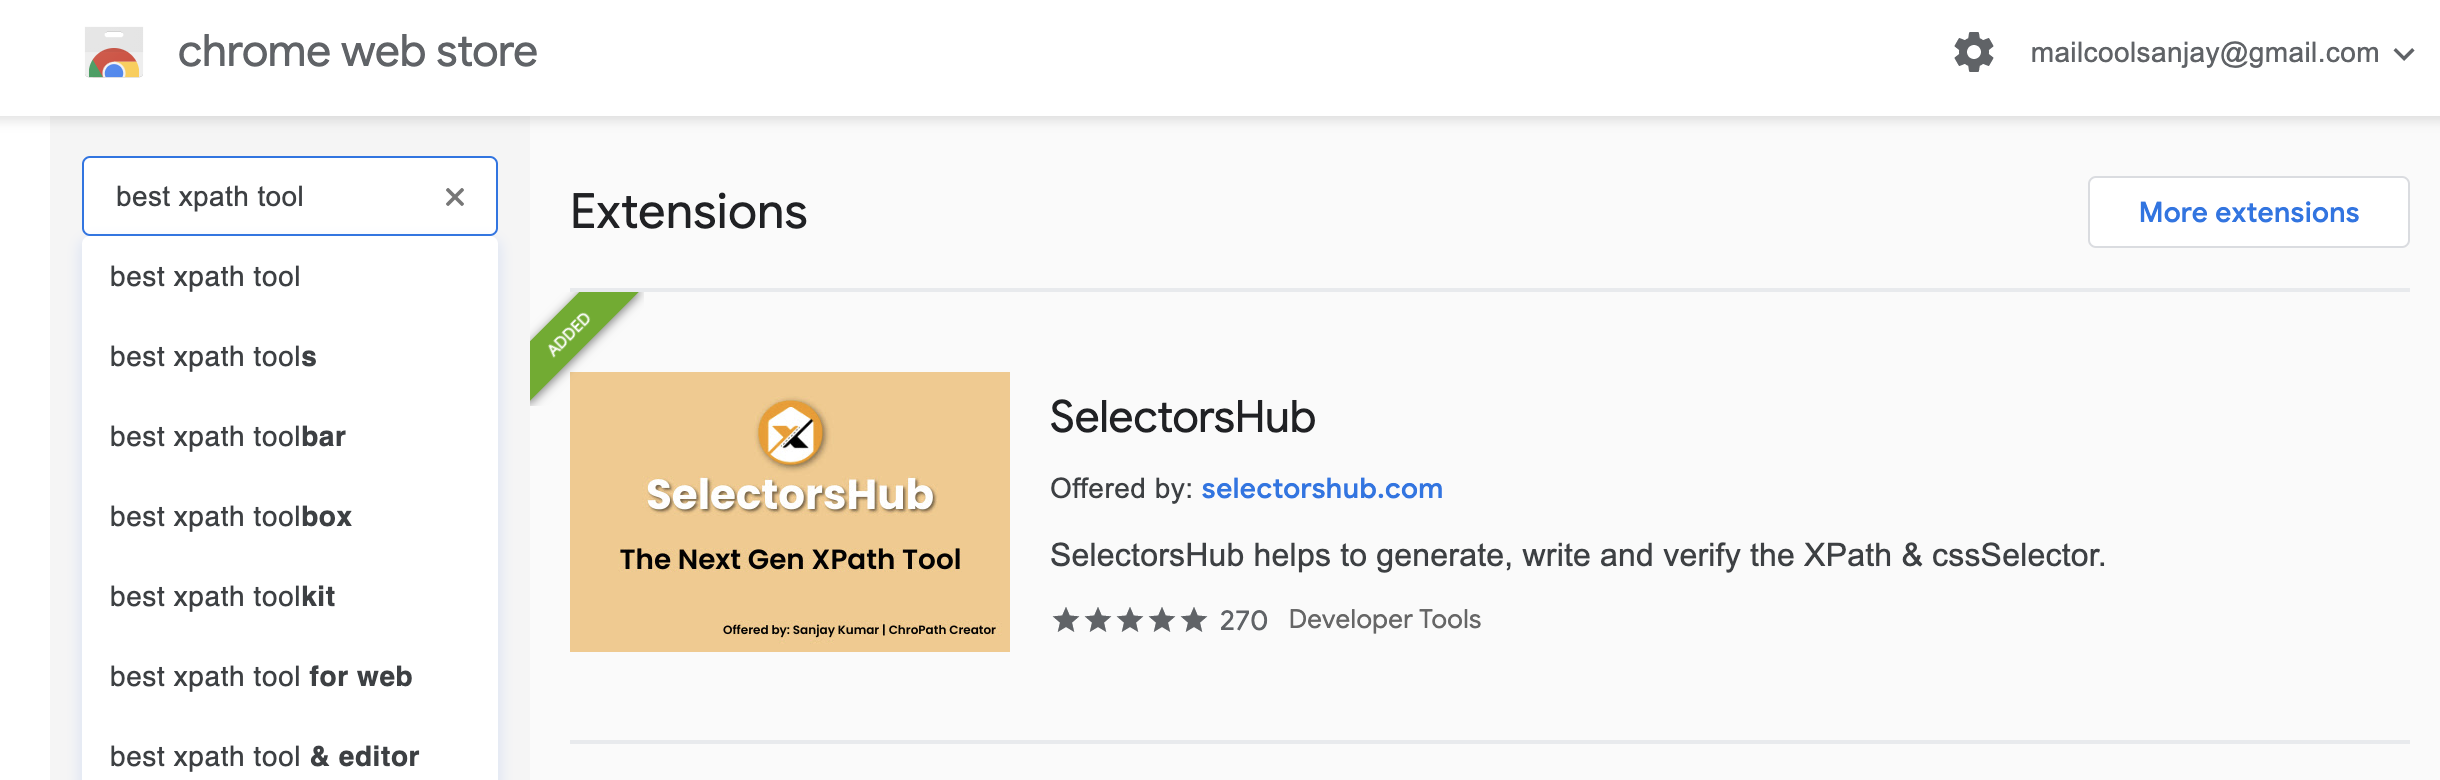The width and height of the screenshot is (2440, 780).
Task: Select 'best xpath tool & editor' suggestion
Action: [x=265, y=756]
